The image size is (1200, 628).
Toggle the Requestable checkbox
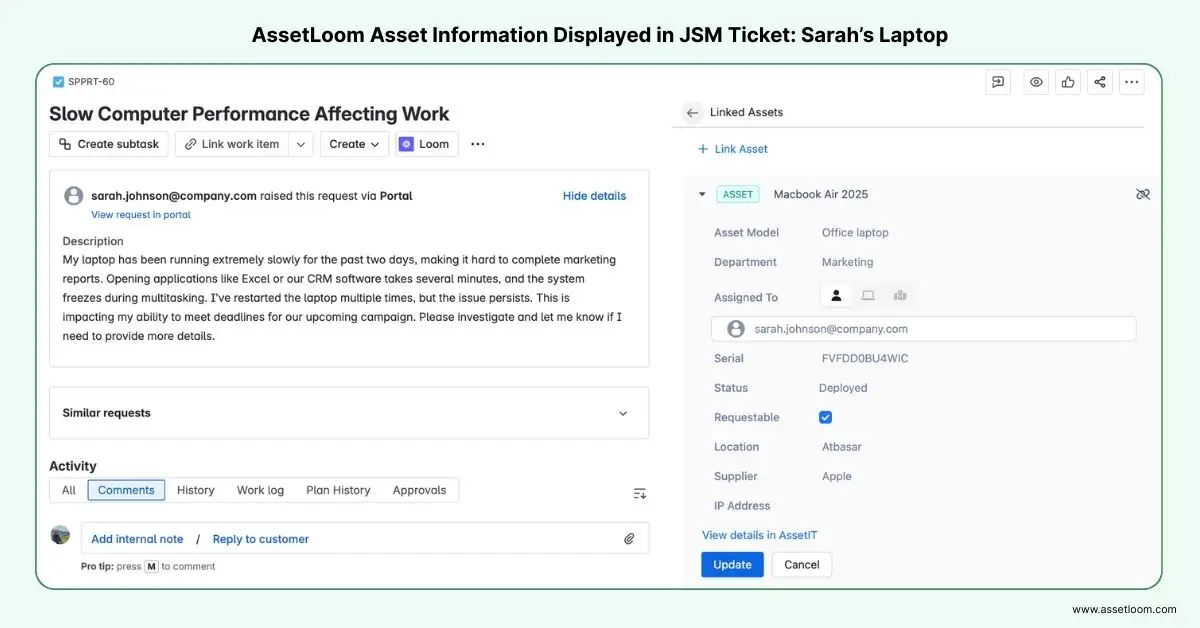point(825,417)
